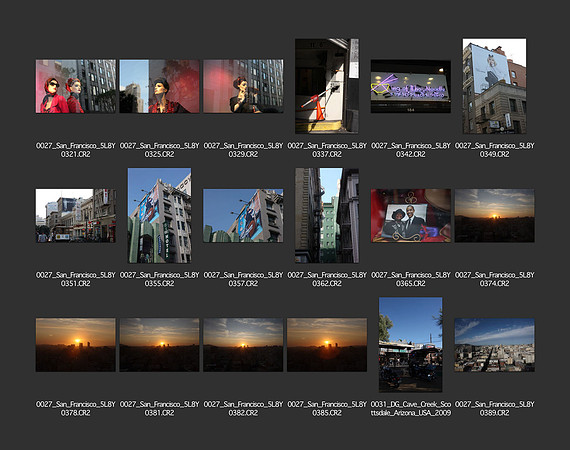The height and width of the screenshot is (450, 570).
Task: Choose the sunset thumbnail 0374.CR2
Action: (494, 216)
